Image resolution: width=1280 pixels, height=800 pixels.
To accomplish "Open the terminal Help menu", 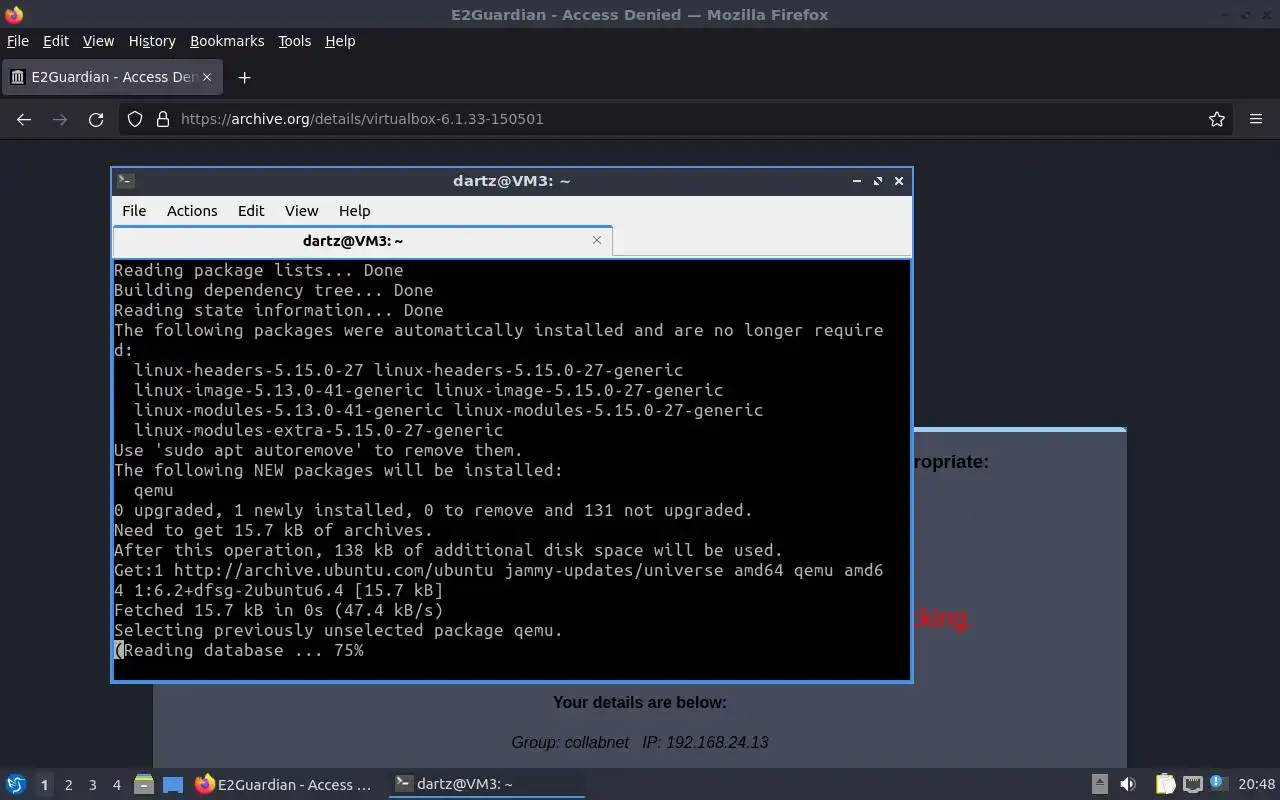I will (x=354, y=211).
